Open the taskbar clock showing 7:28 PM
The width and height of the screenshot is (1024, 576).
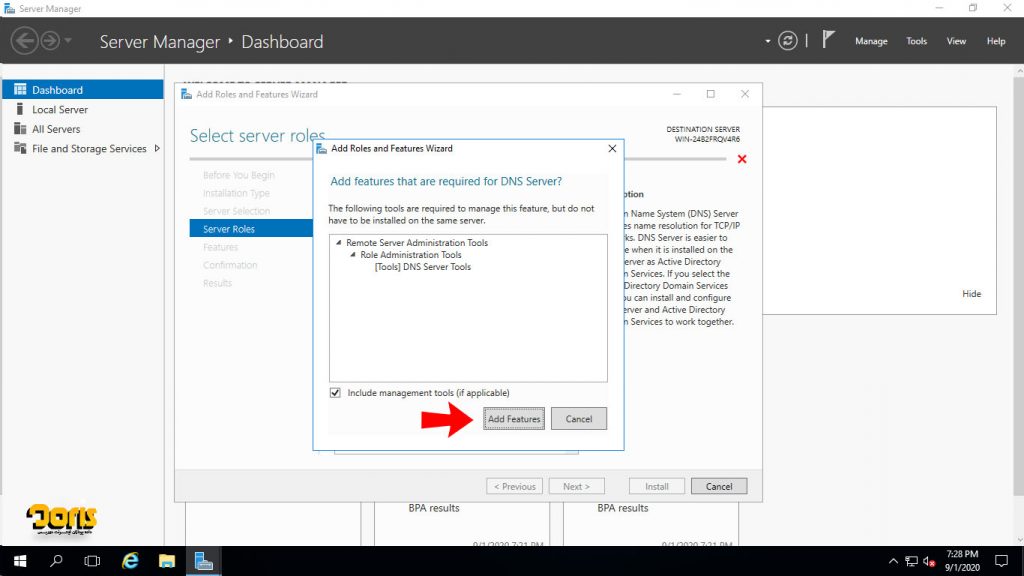(x=962, y=561)
